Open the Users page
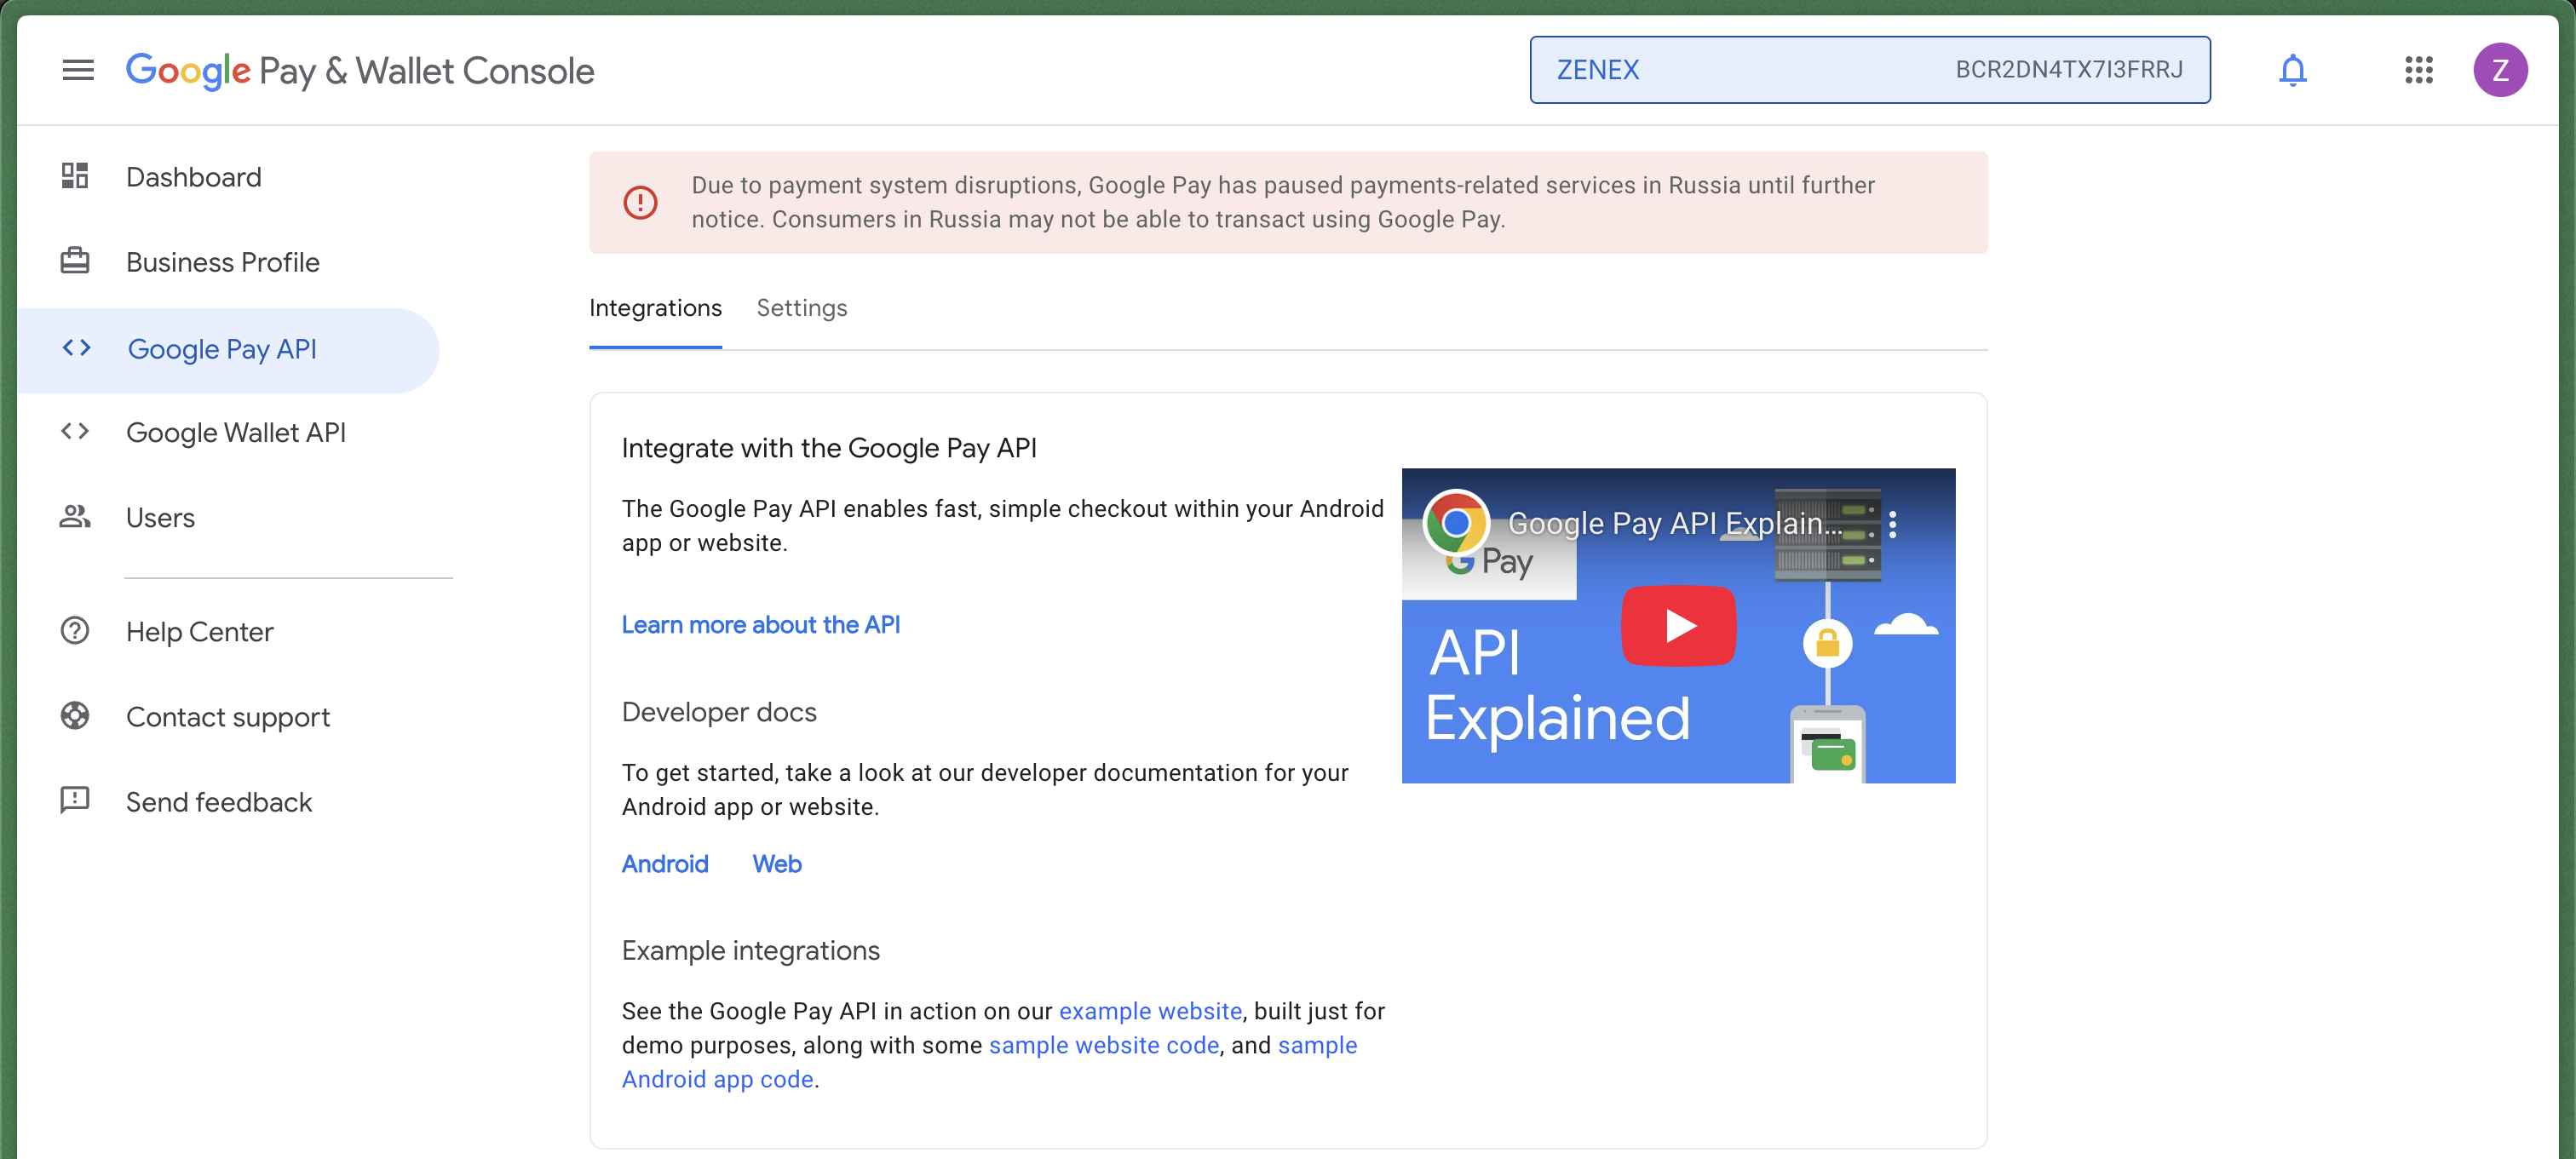The width and height of the screenshot is (2576, 1159). pos(160,518)
